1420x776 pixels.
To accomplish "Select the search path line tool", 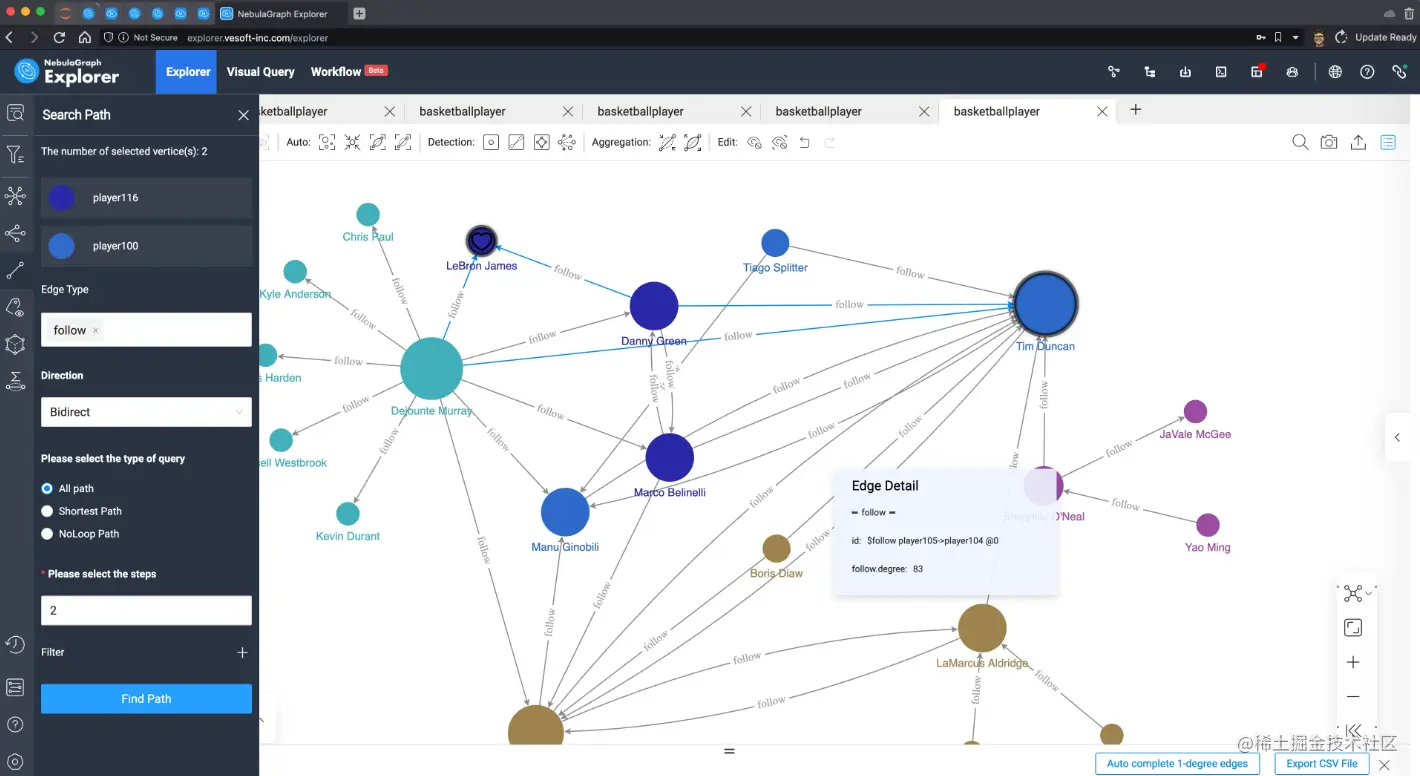I will [15, 270].
